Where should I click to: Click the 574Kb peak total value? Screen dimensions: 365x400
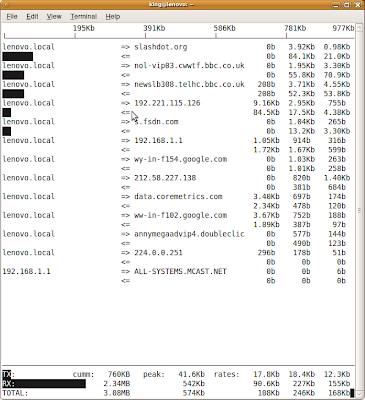pyautogui.click(x=194, y=393)
